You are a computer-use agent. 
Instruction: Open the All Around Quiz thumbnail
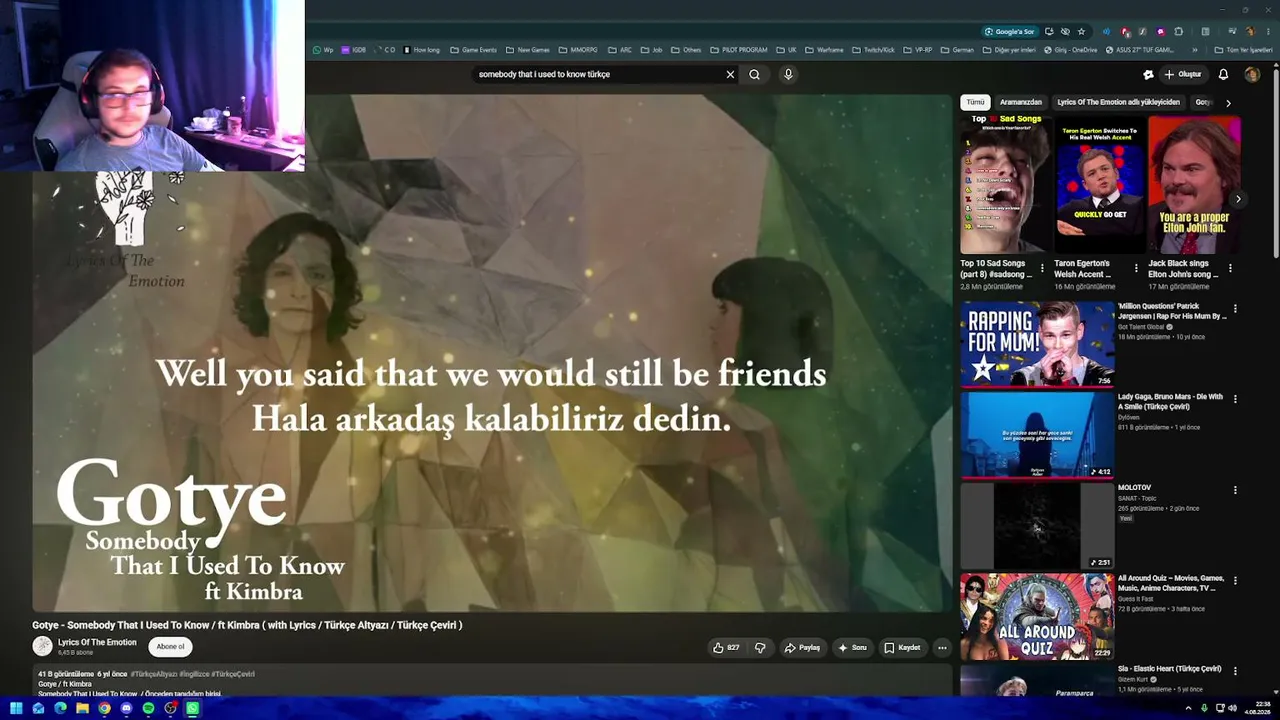point(1037,616)
